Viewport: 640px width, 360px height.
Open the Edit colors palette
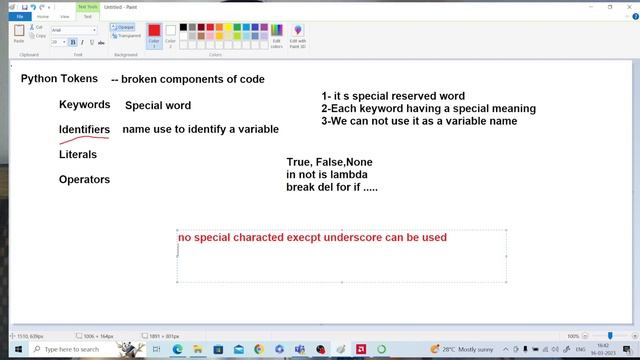[x=276, y=36]
